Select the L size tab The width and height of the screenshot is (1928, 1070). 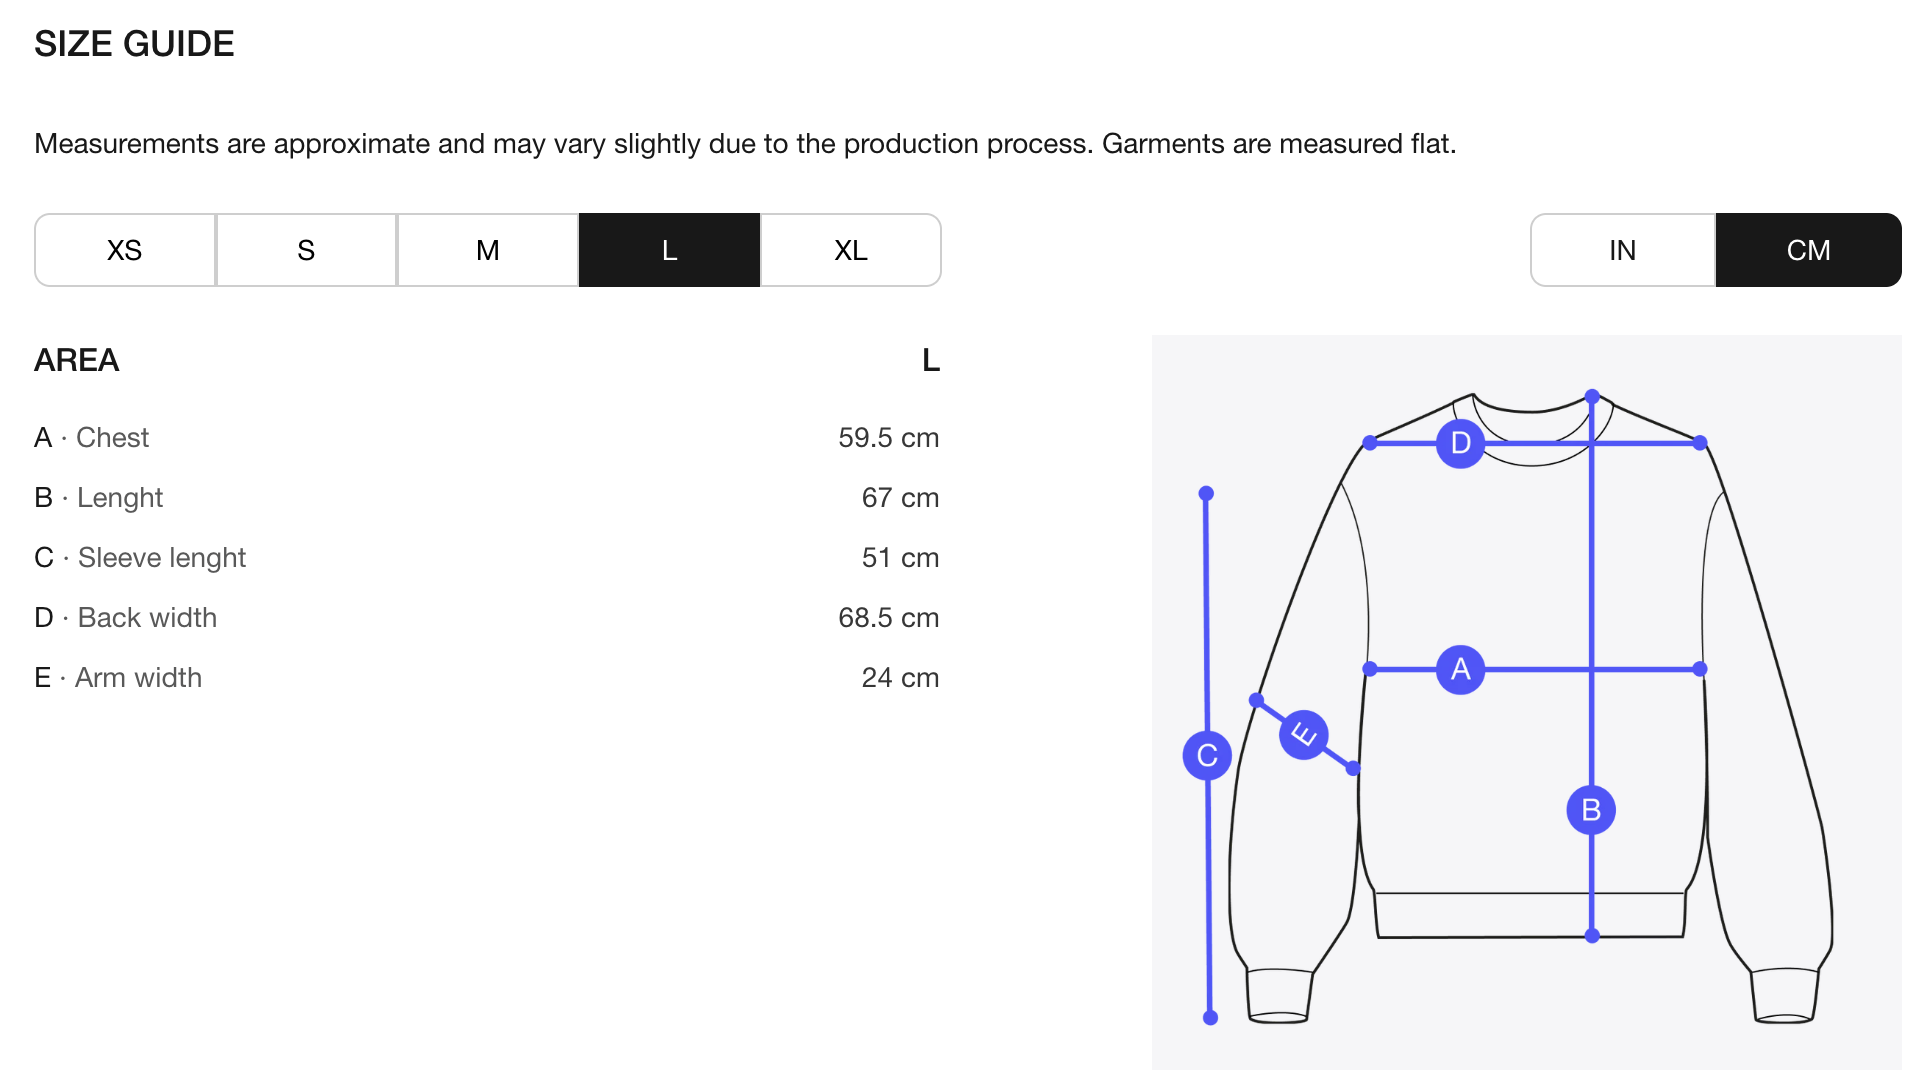pos(669,250)
